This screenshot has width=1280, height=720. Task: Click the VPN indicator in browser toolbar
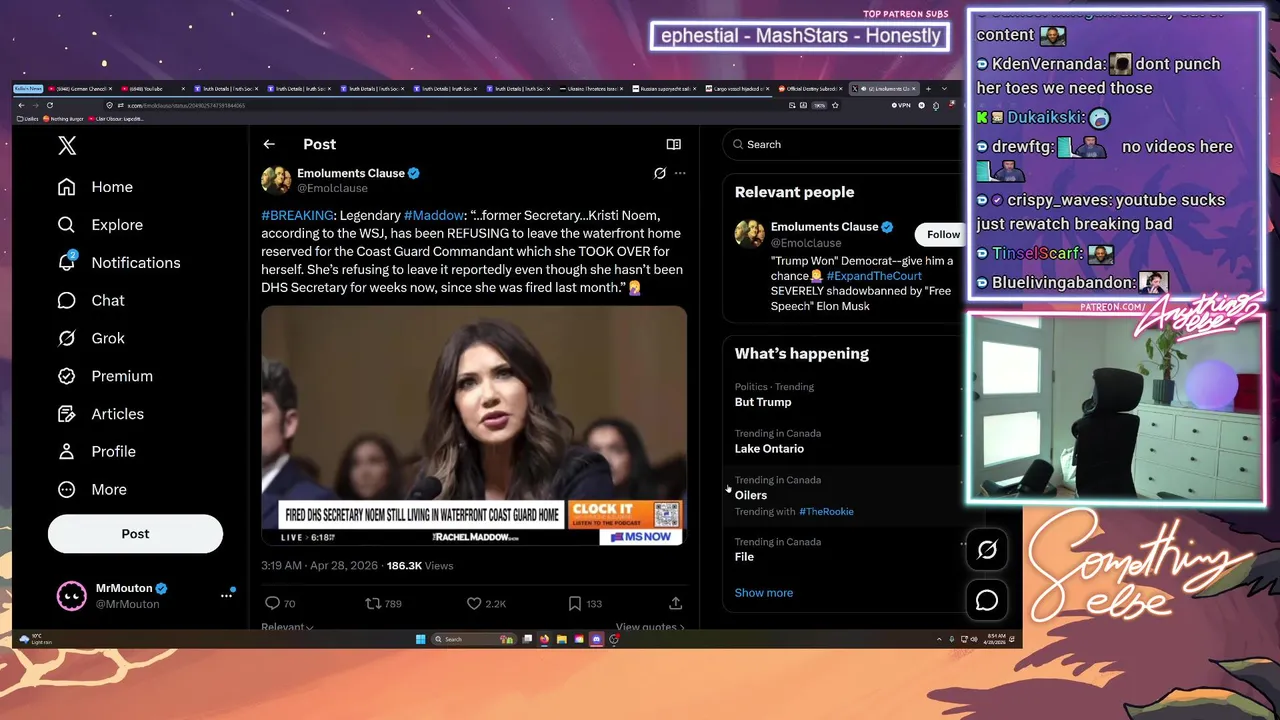pos(901,105)
